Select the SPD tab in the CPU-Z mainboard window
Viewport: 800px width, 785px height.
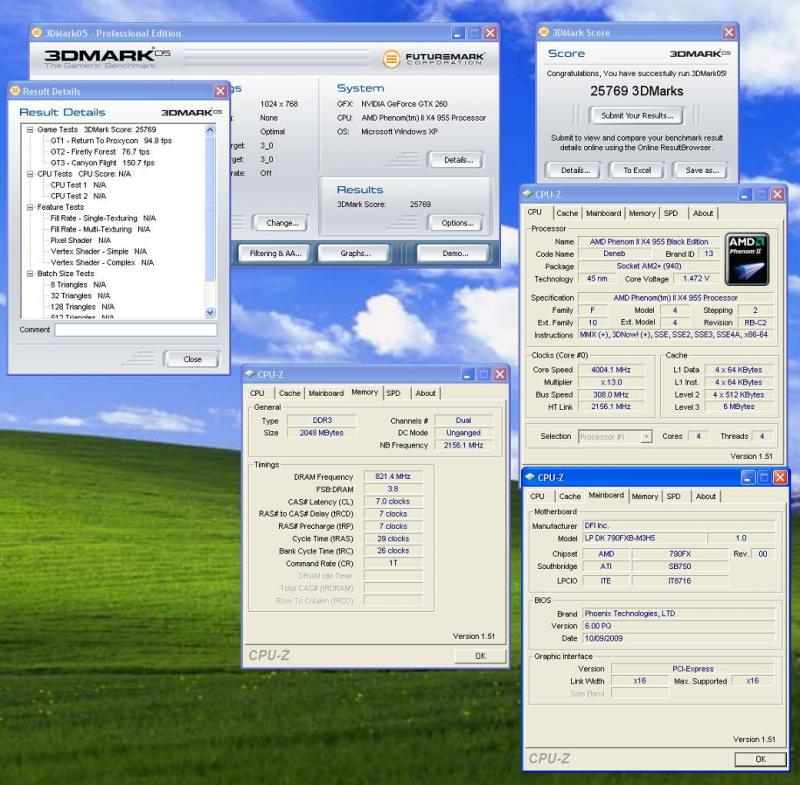point(673,496)
